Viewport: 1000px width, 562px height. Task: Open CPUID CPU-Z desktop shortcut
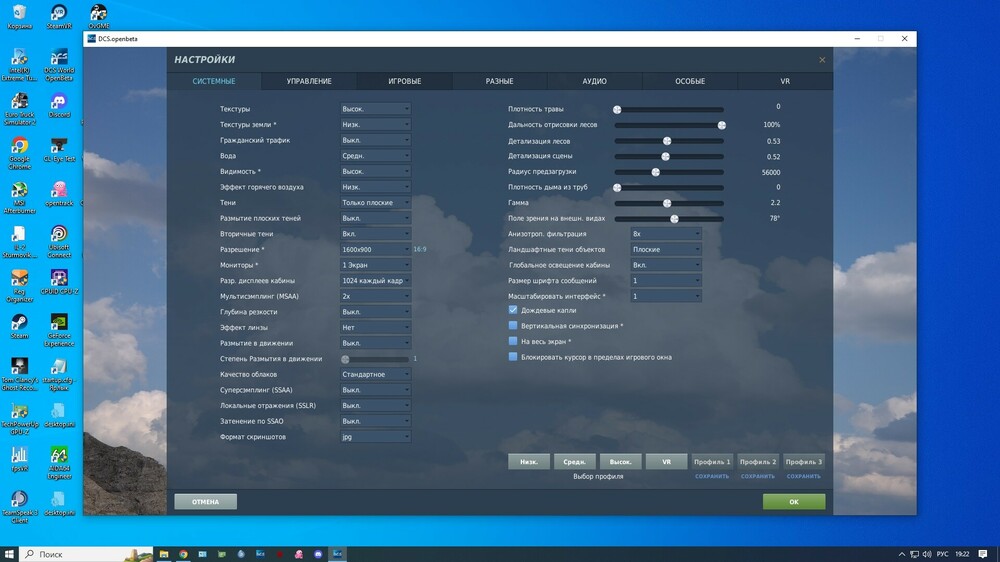point(59,282)
